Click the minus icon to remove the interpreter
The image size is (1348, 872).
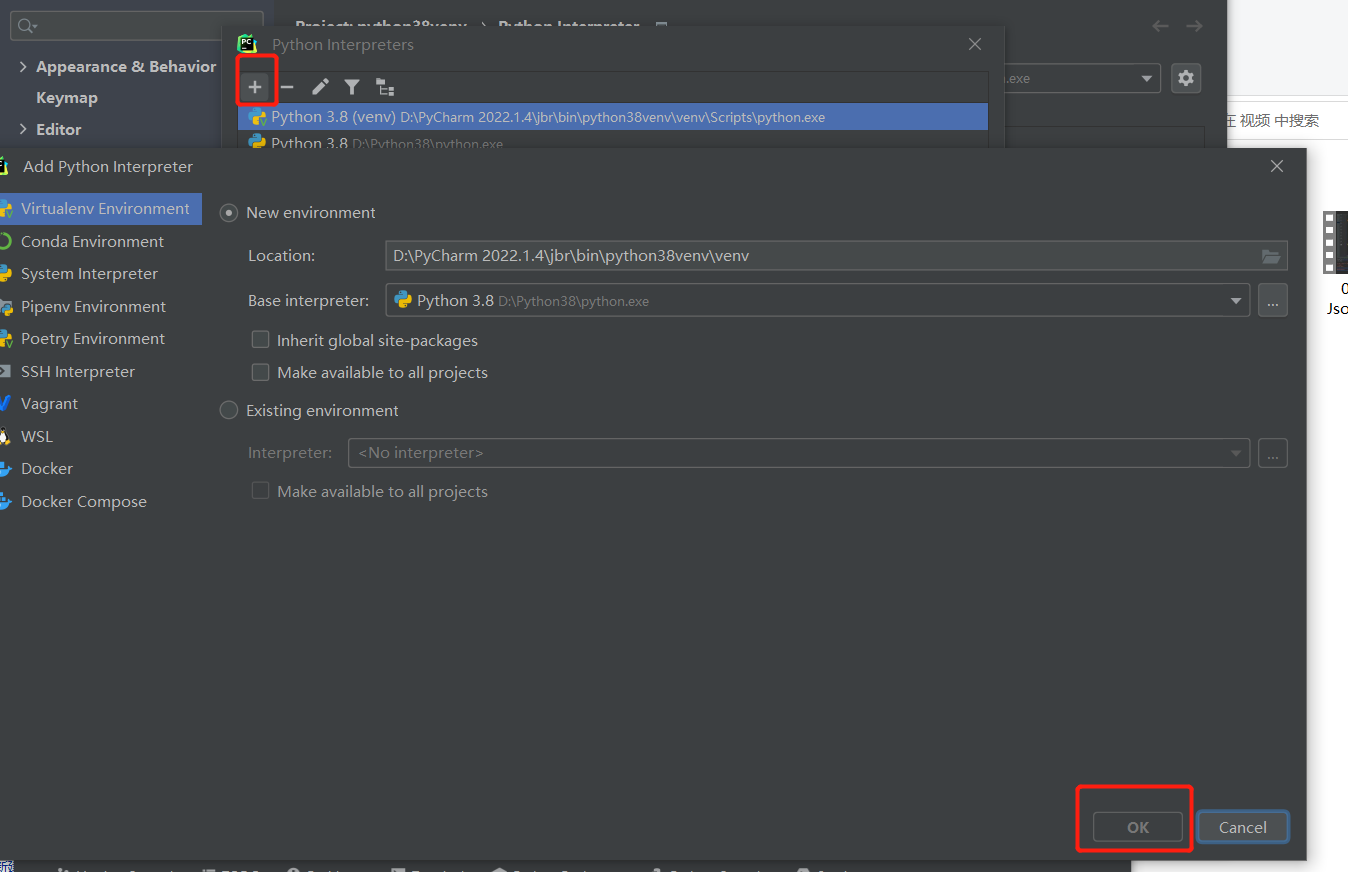287,87
